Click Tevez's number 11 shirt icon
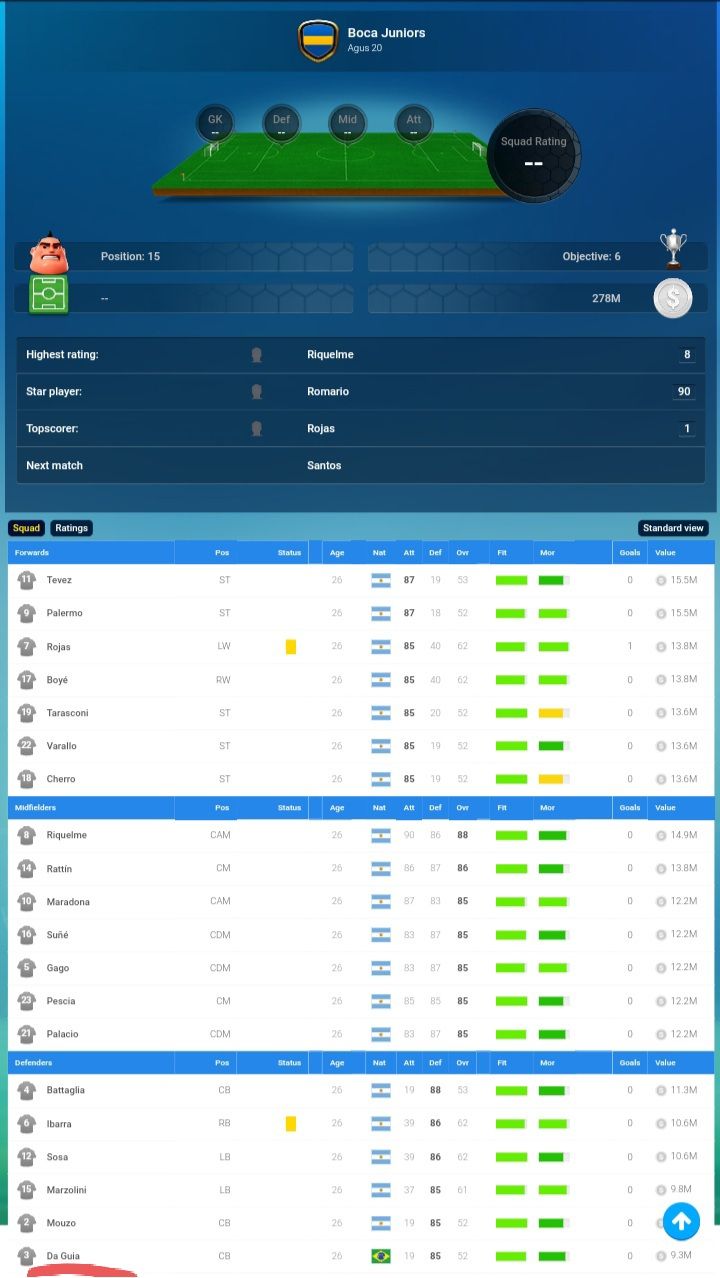The image size is (720, 1278). [x=26, y=579]
